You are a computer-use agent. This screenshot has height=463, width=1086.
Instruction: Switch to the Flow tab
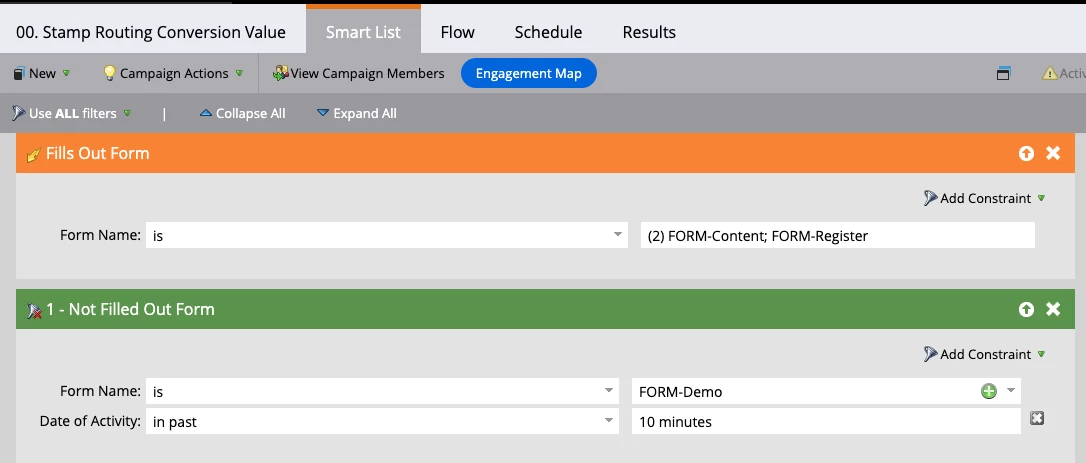(457, 32)
